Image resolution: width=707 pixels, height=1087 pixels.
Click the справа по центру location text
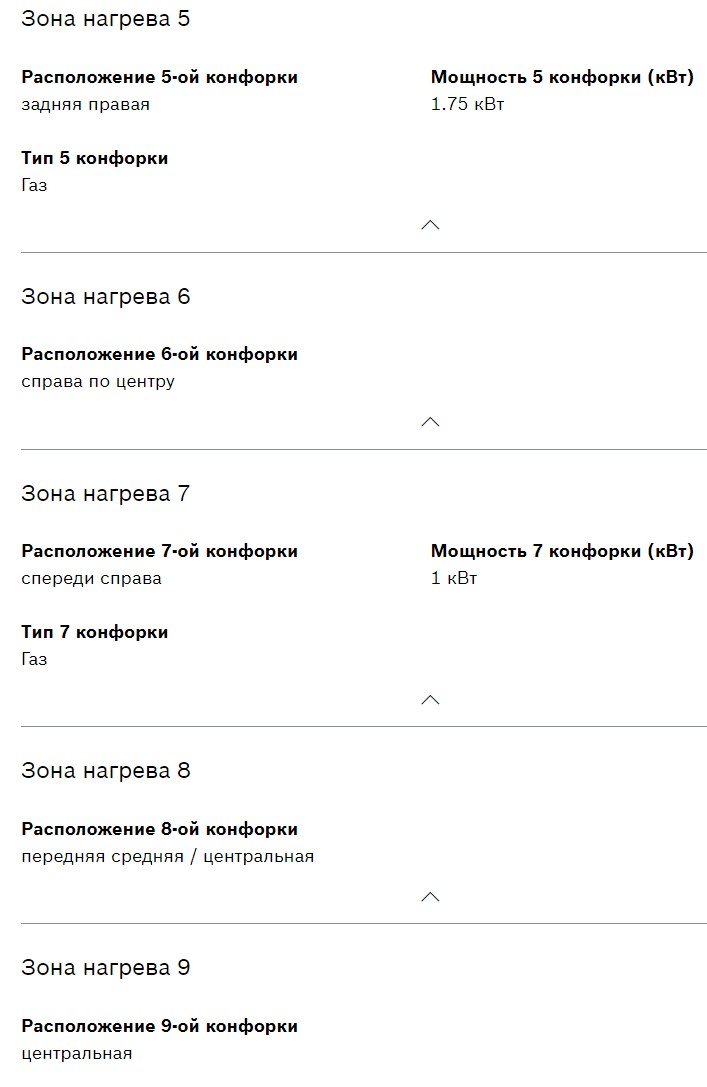98,381
